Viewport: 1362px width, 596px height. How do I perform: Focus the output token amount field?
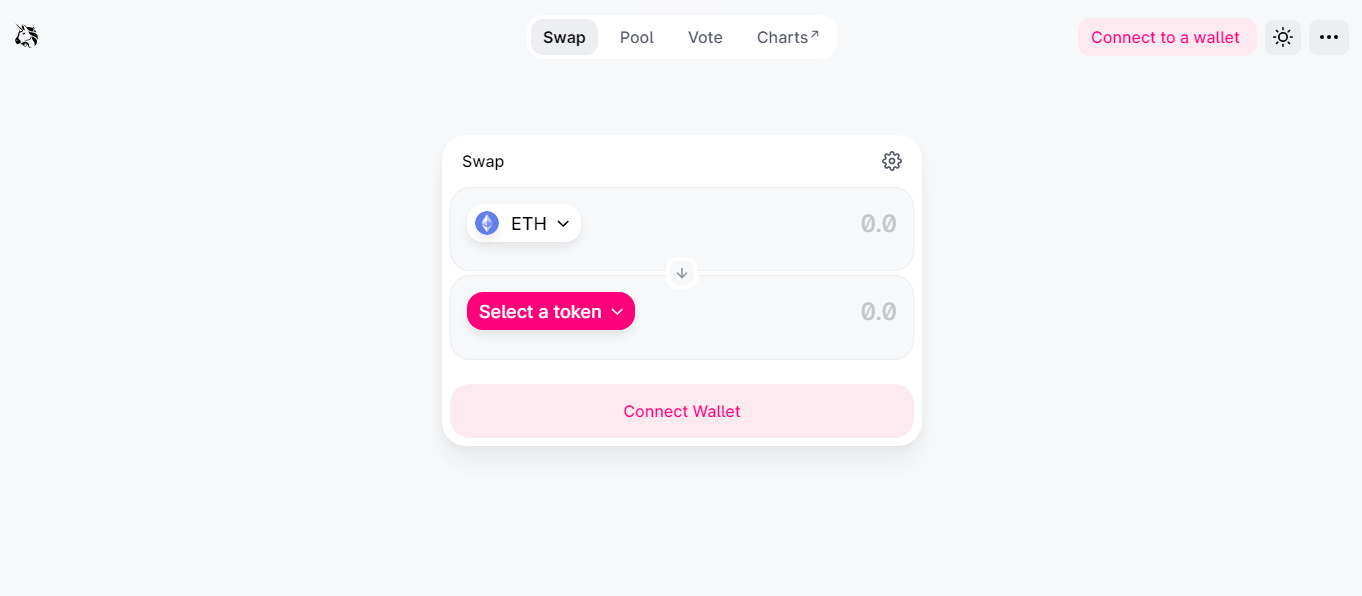pyautogui.click(x=770, y=311)
